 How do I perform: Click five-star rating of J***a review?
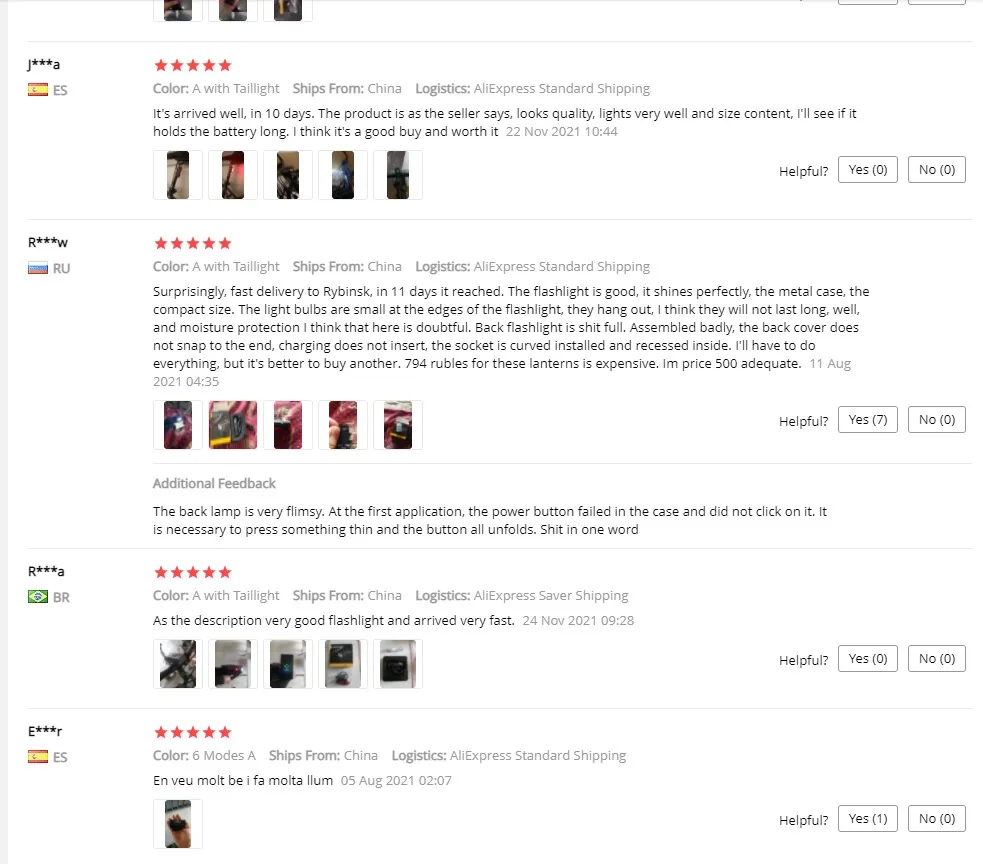click(192, 65)
